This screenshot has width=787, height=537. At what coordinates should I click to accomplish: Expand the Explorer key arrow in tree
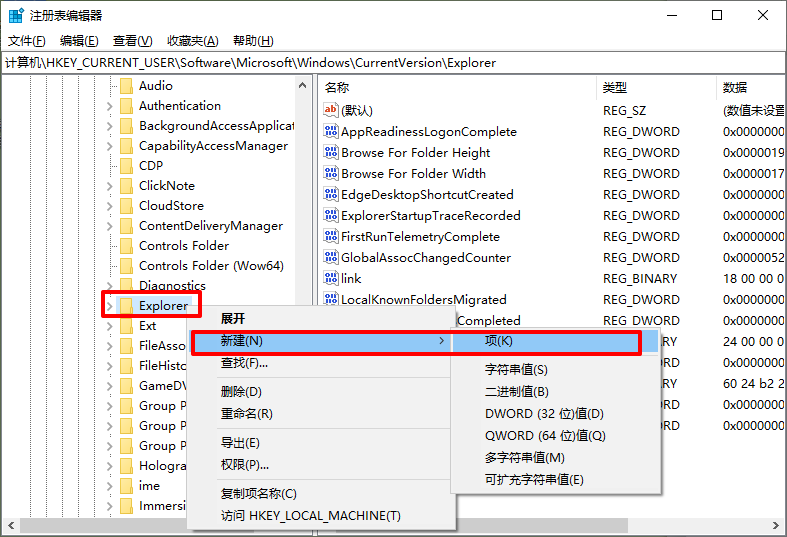[110, 306]
